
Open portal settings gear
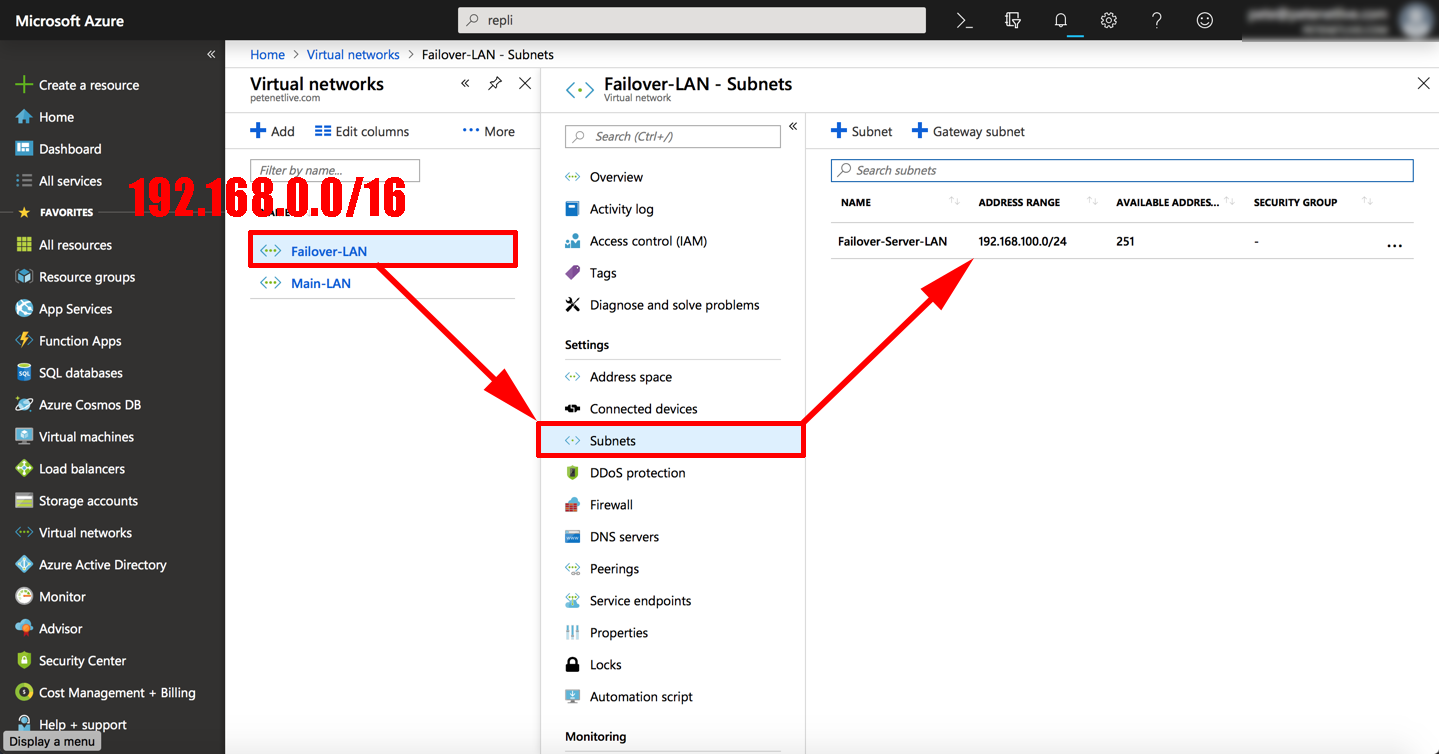[1108, 20]
